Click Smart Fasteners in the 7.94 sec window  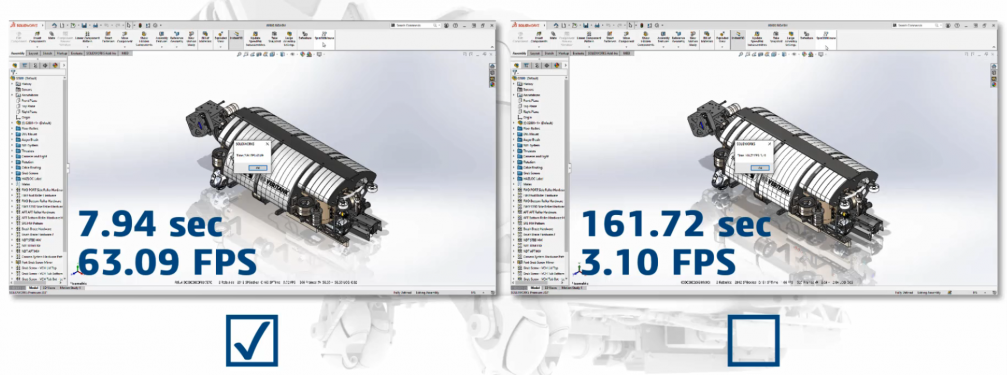pyautogui.click(x=108, y=37)
